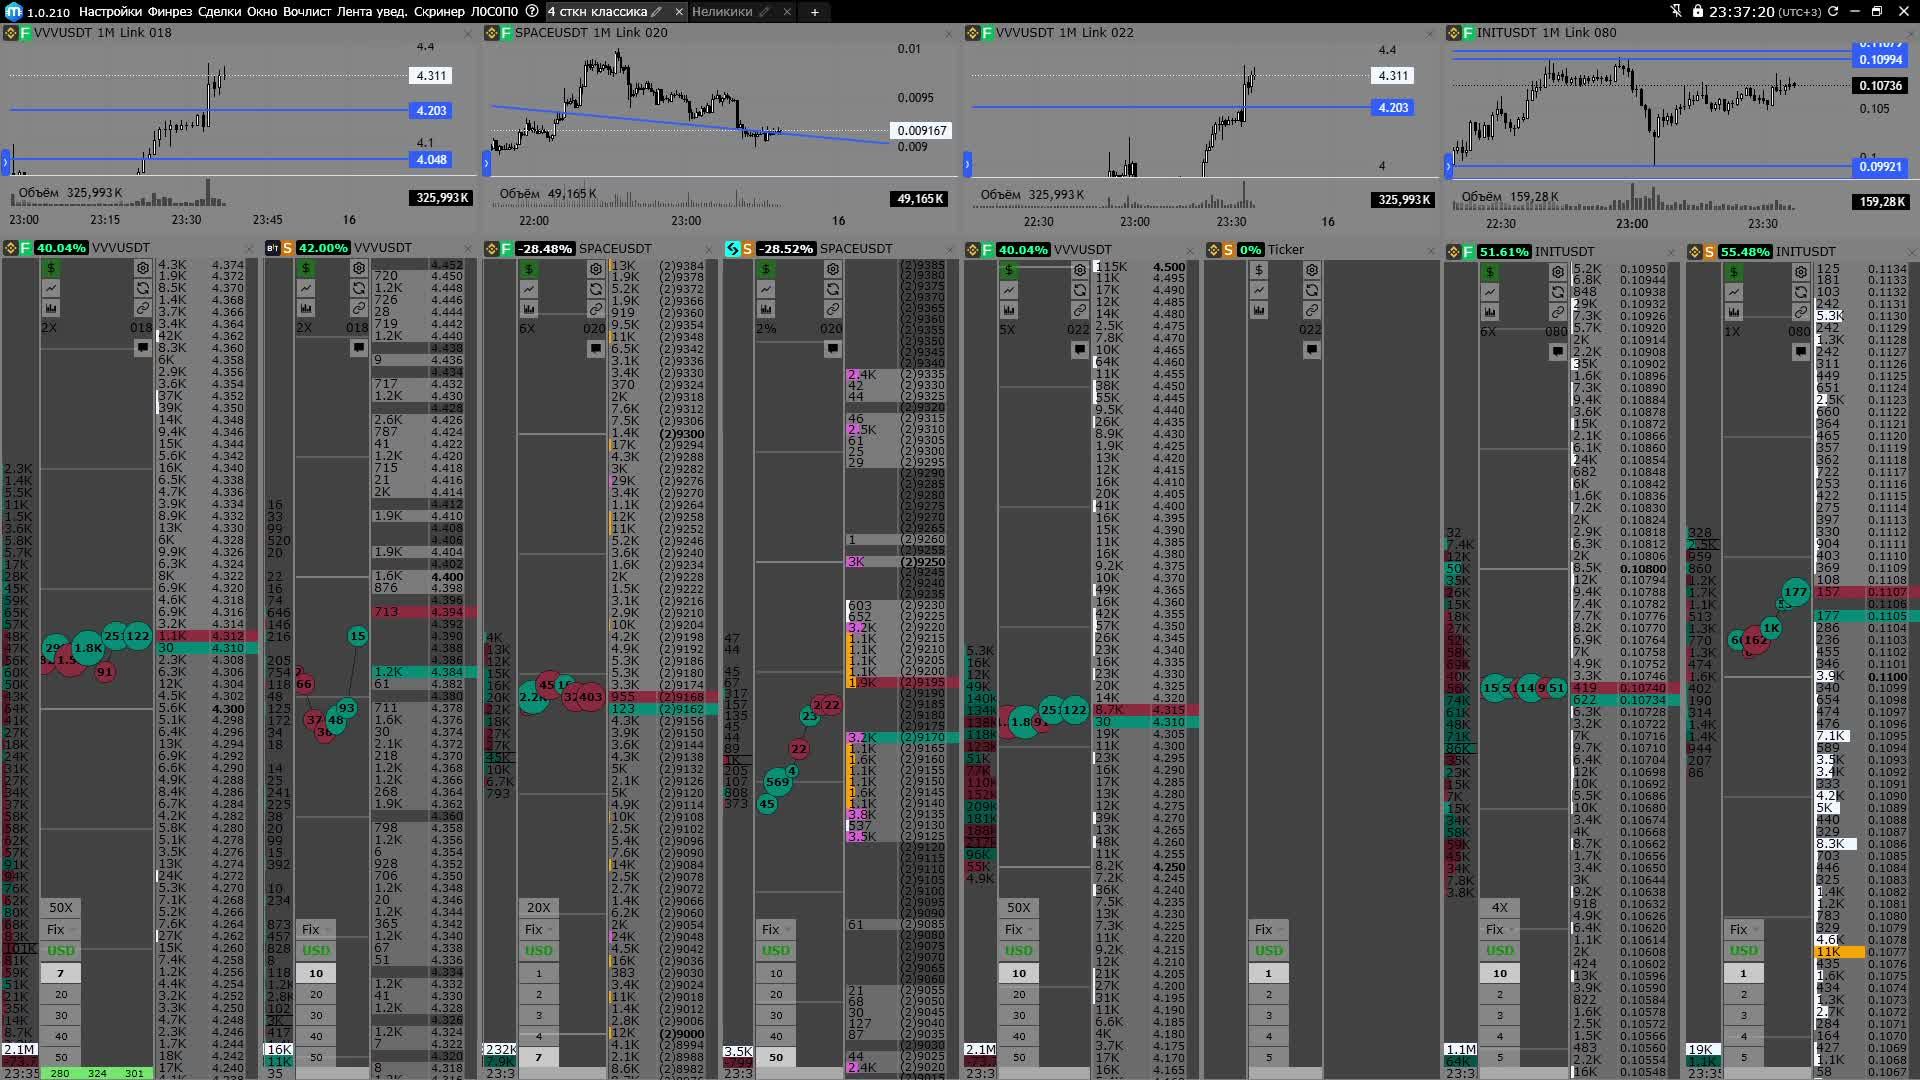Click bar histogram icon in SPACEUSDT spot panel
1920x1080 pixels.
click(765, 309)
